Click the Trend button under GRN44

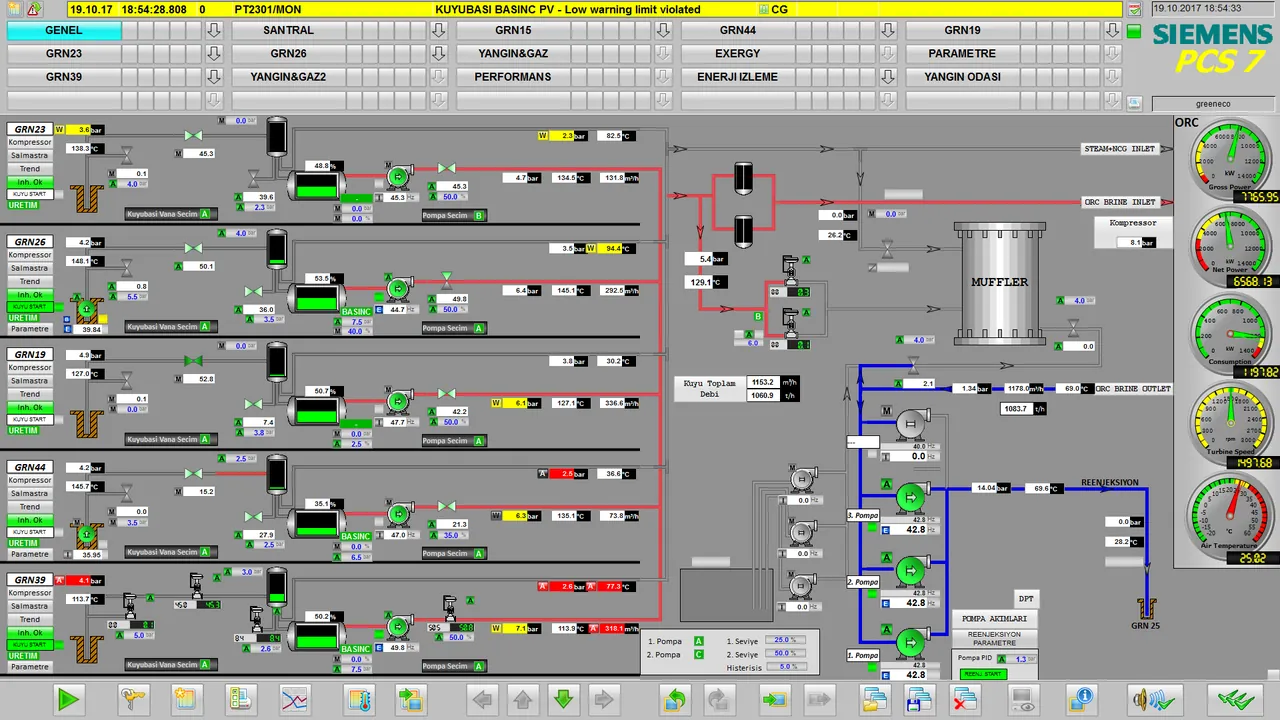(x=29, y=507)
